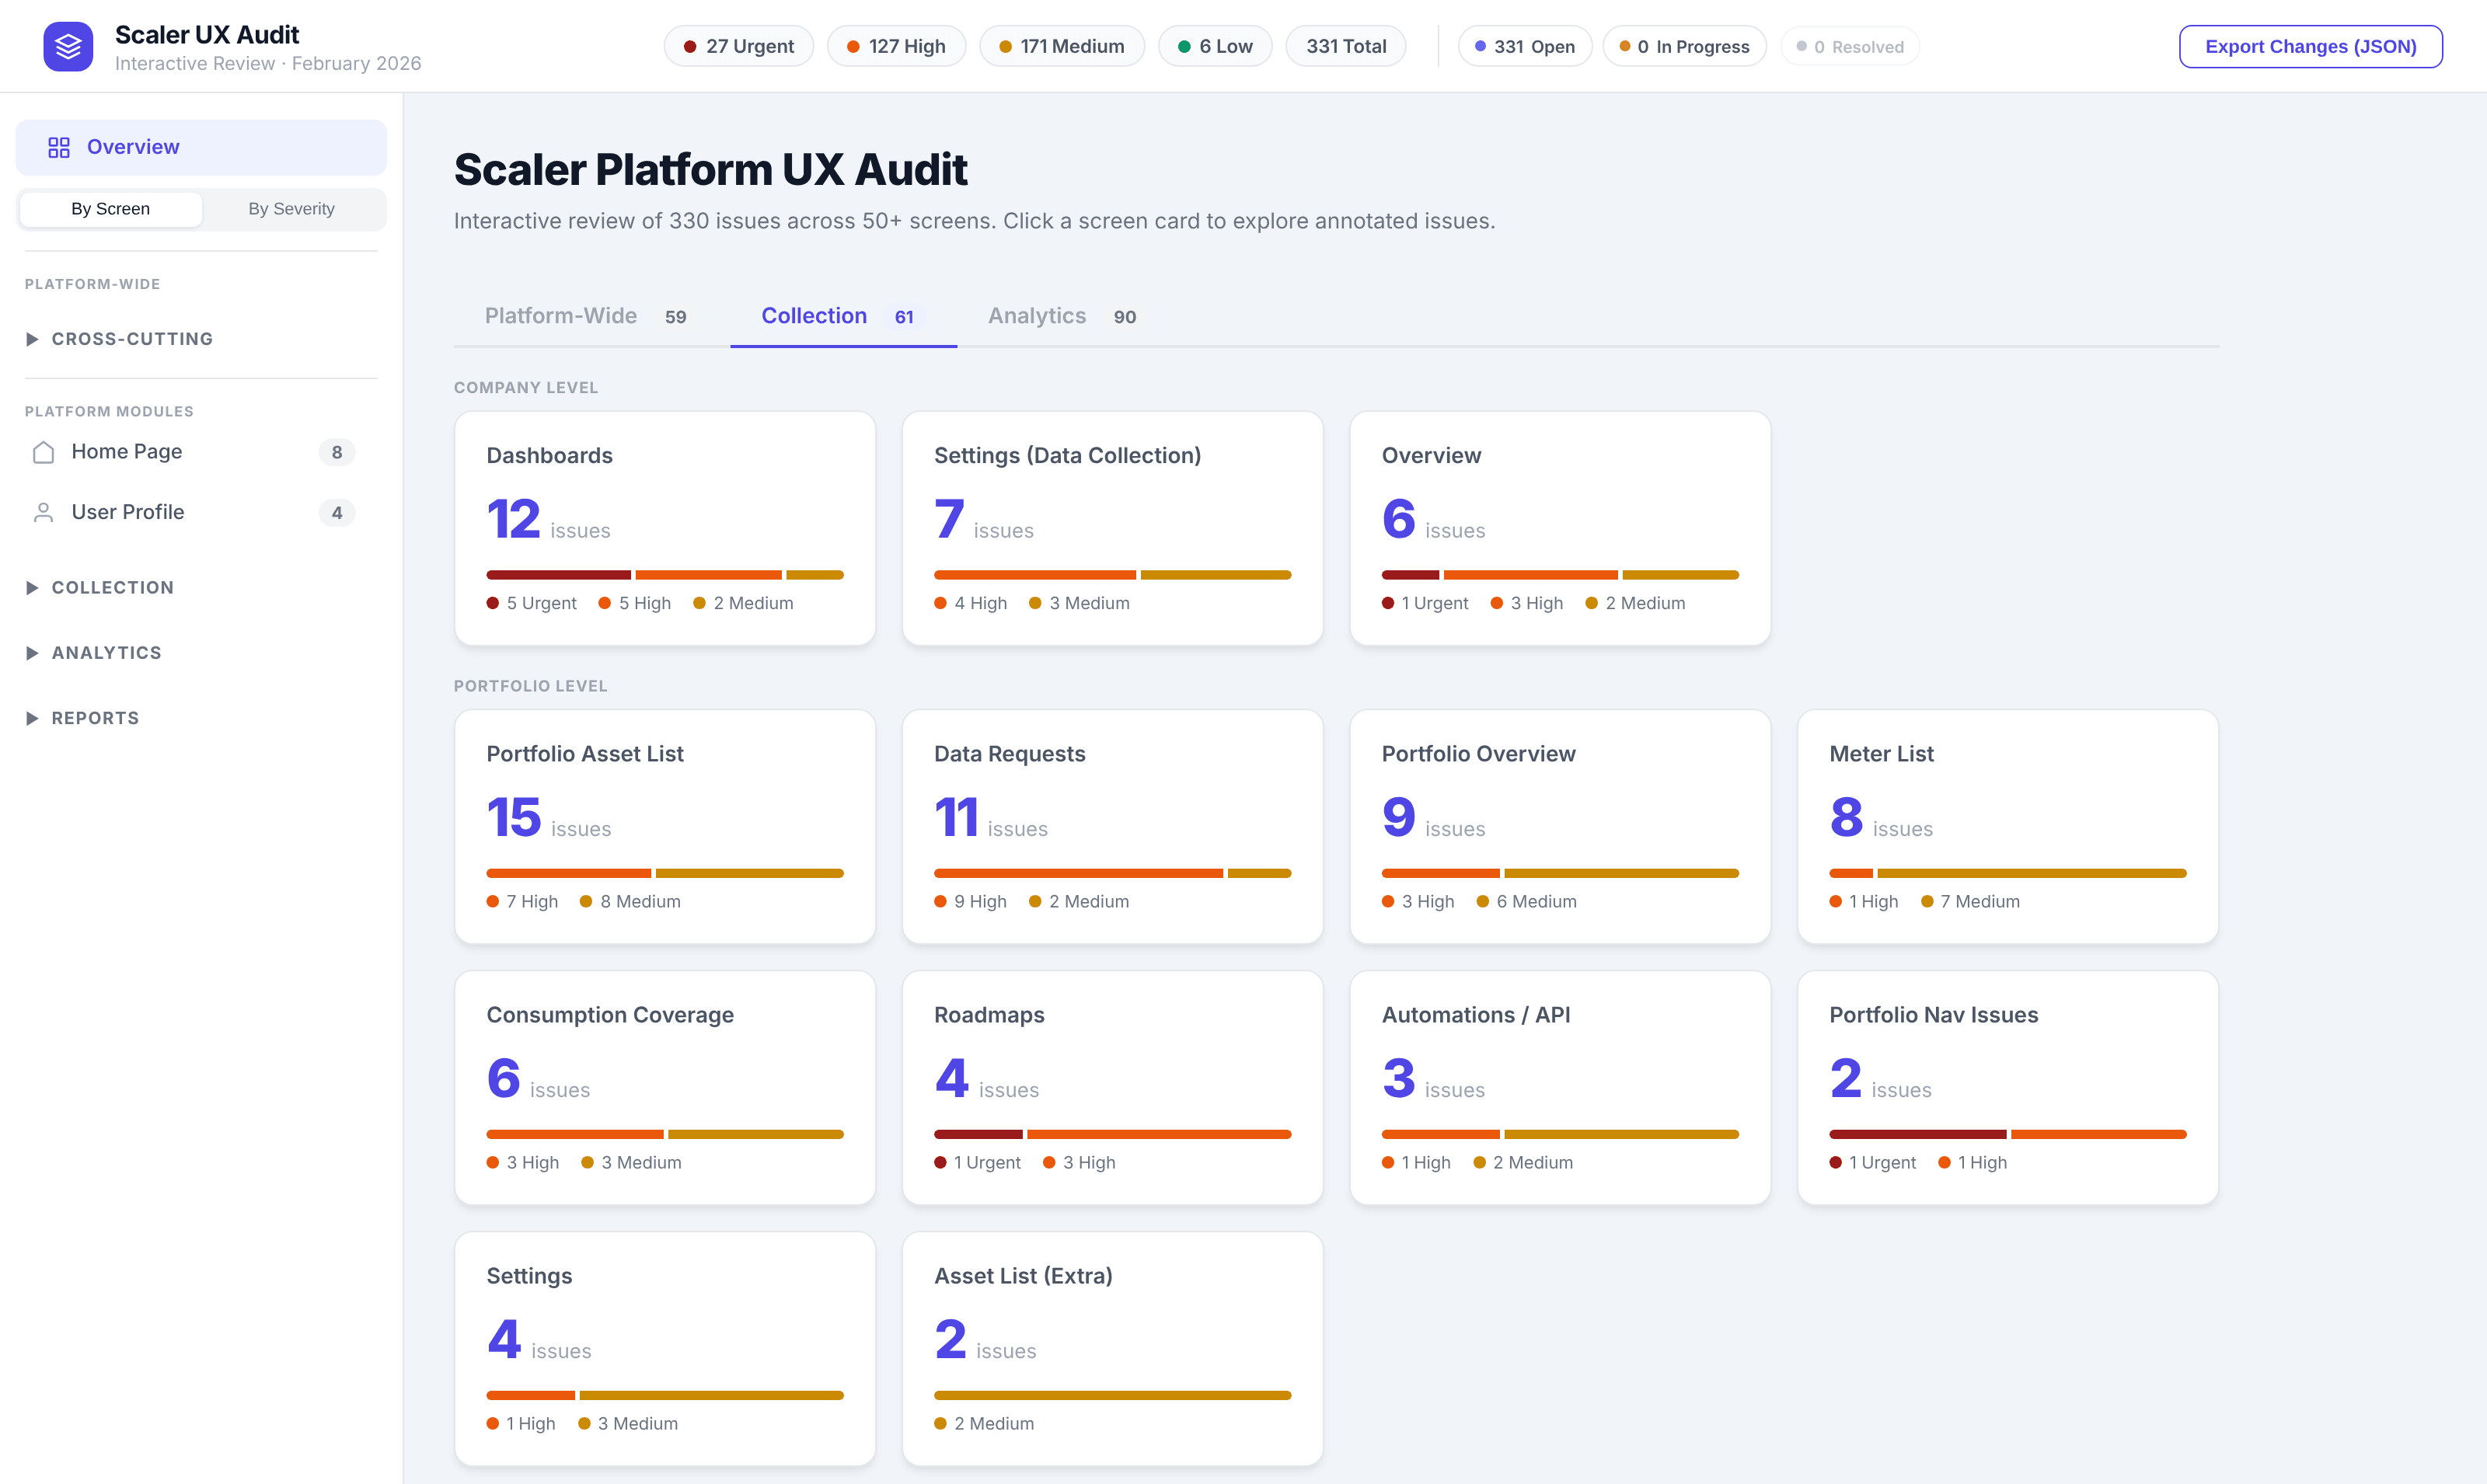Filter by 0 Resolved status
This screenshot has height=1484, width=2487.
(1850, 46)
